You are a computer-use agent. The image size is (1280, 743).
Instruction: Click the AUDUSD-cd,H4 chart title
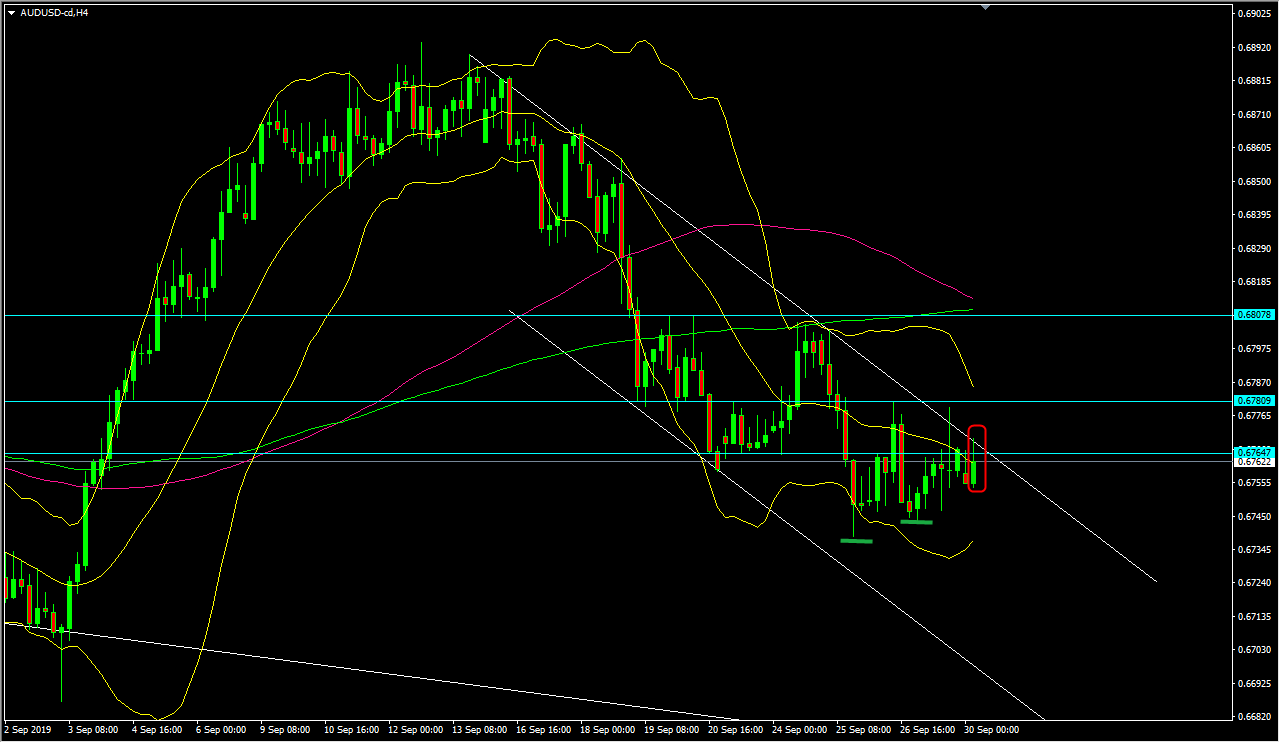54,13
